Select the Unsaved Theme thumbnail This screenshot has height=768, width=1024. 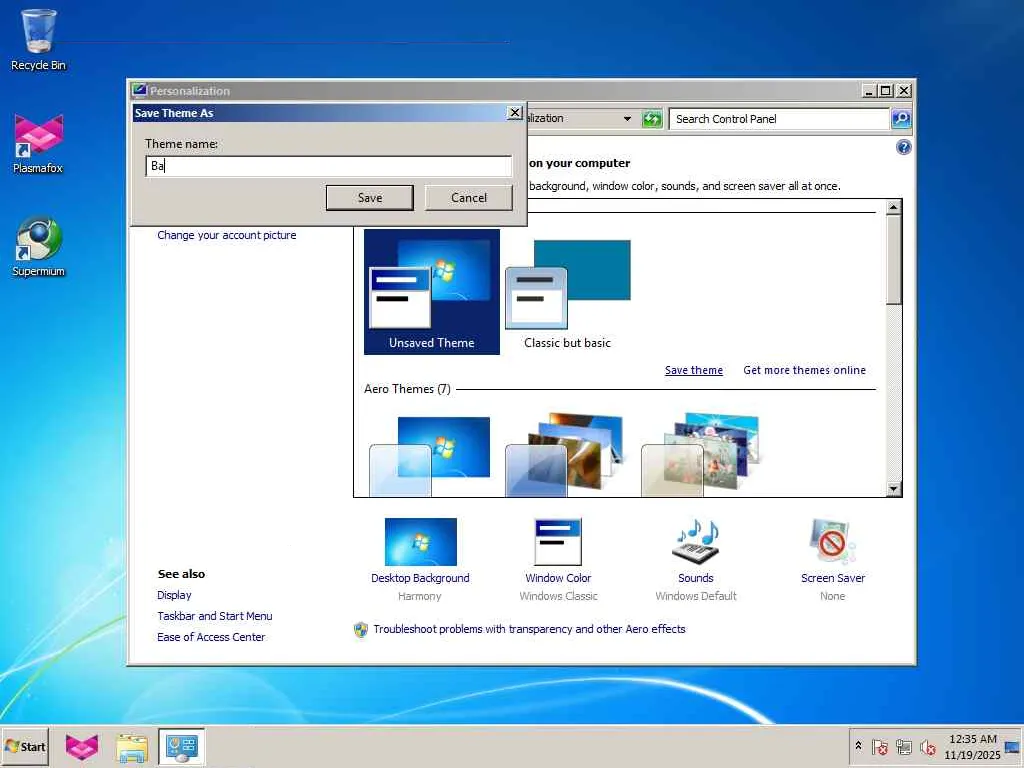pyautogui.click(x=432, y=292)
